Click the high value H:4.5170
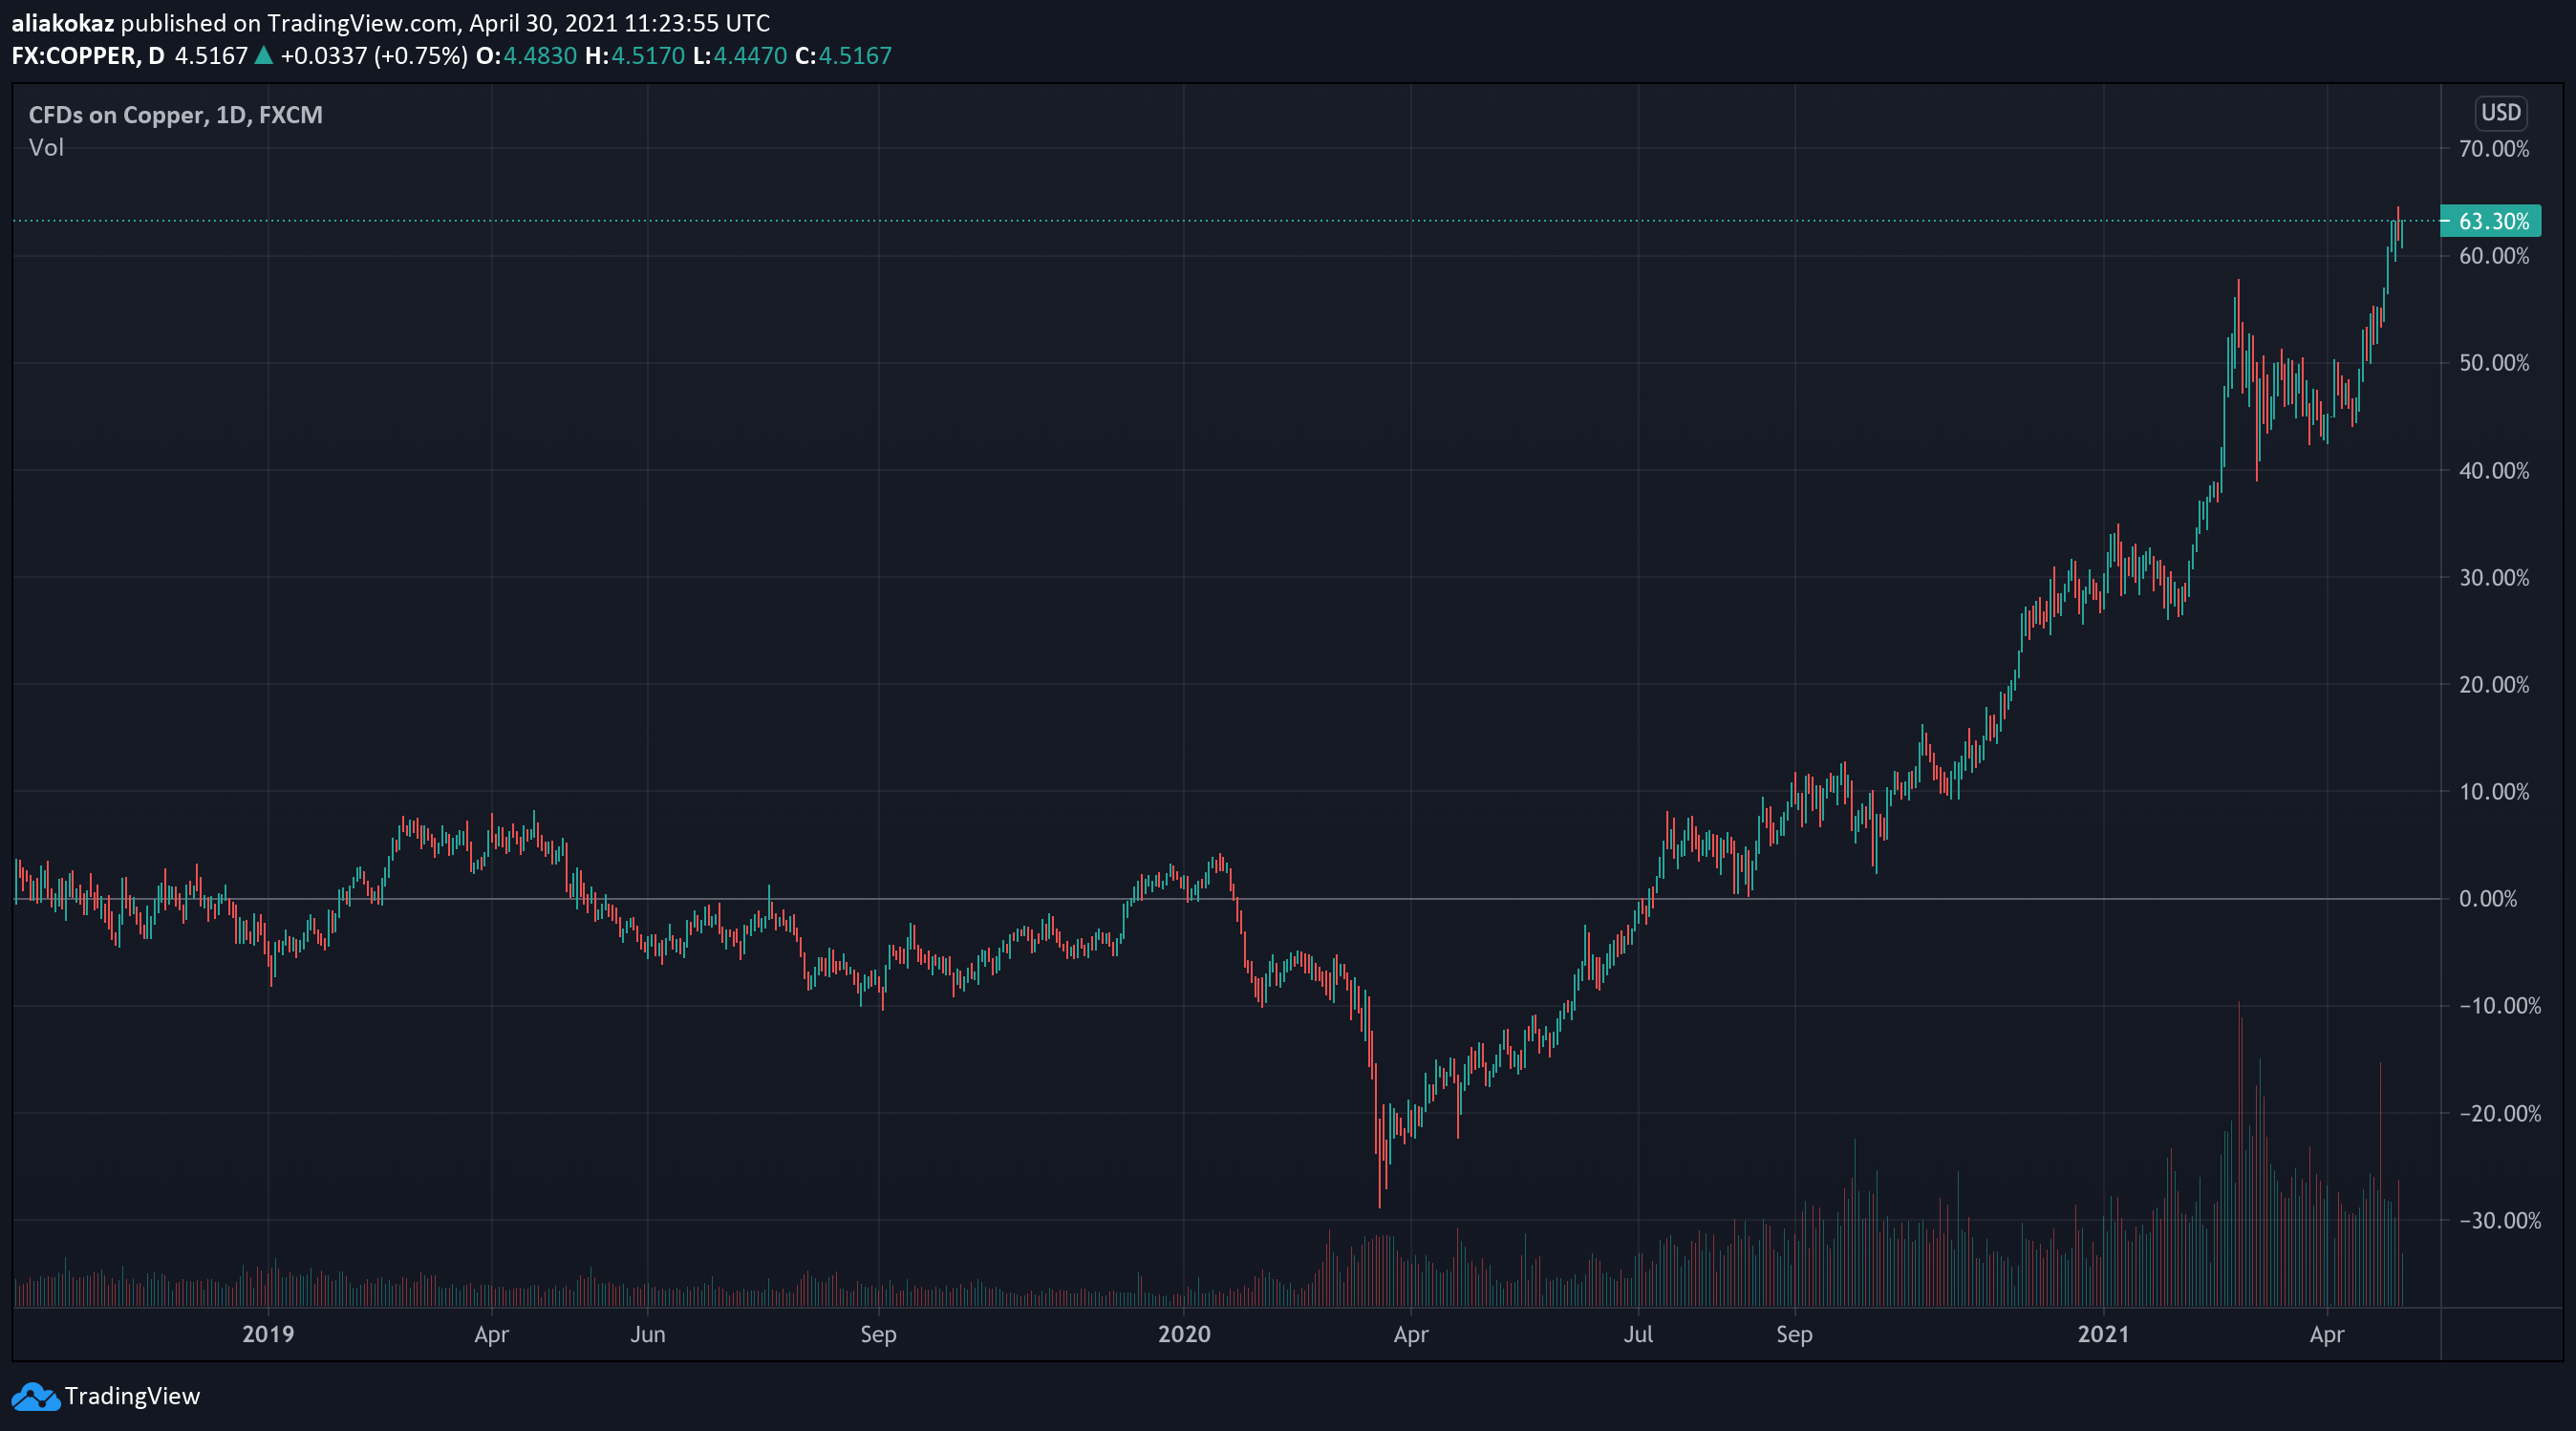Image resolution: width=2576 pixels, height=1431 pixels. [635, 56]
